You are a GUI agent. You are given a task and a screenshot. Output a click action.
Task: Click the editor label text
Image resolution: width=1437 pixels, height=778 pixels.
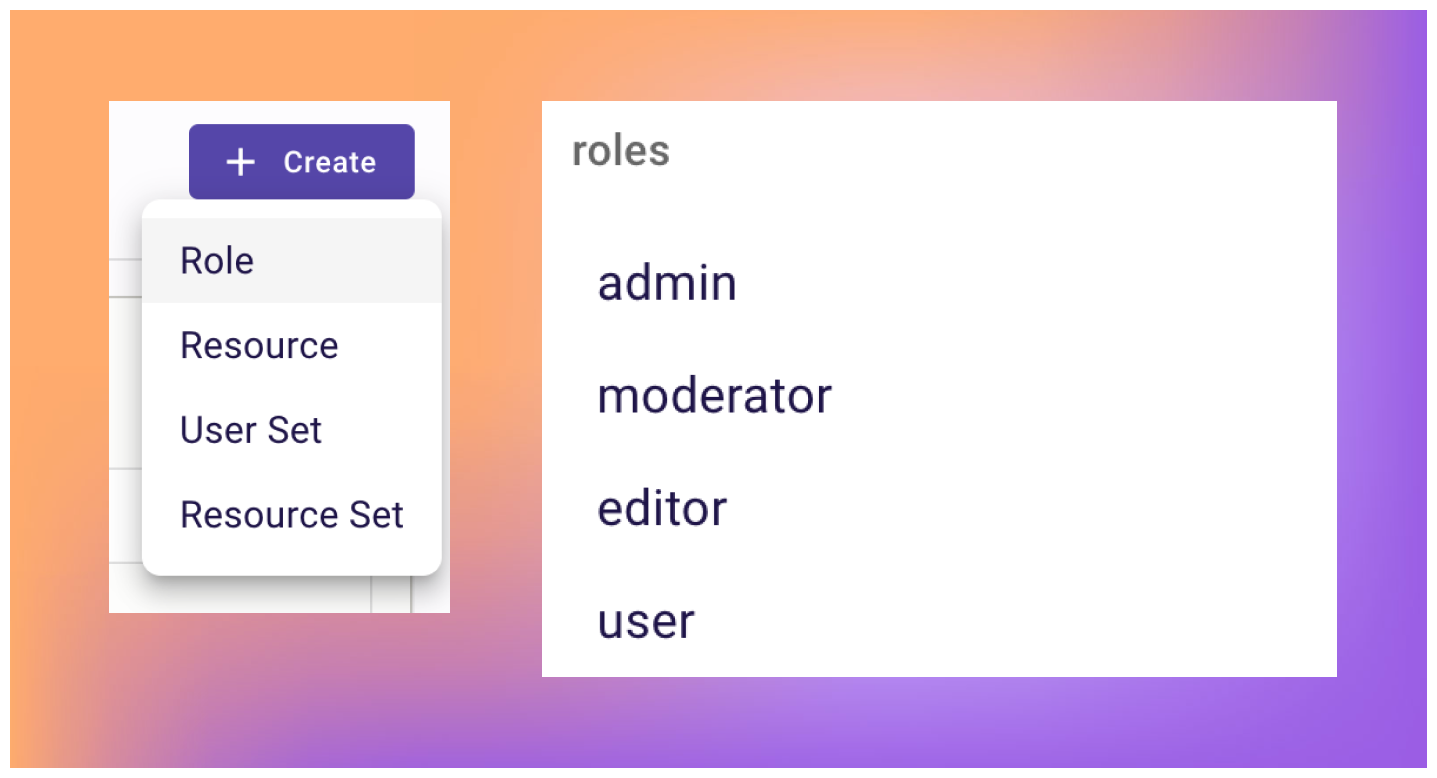[662, 508]
